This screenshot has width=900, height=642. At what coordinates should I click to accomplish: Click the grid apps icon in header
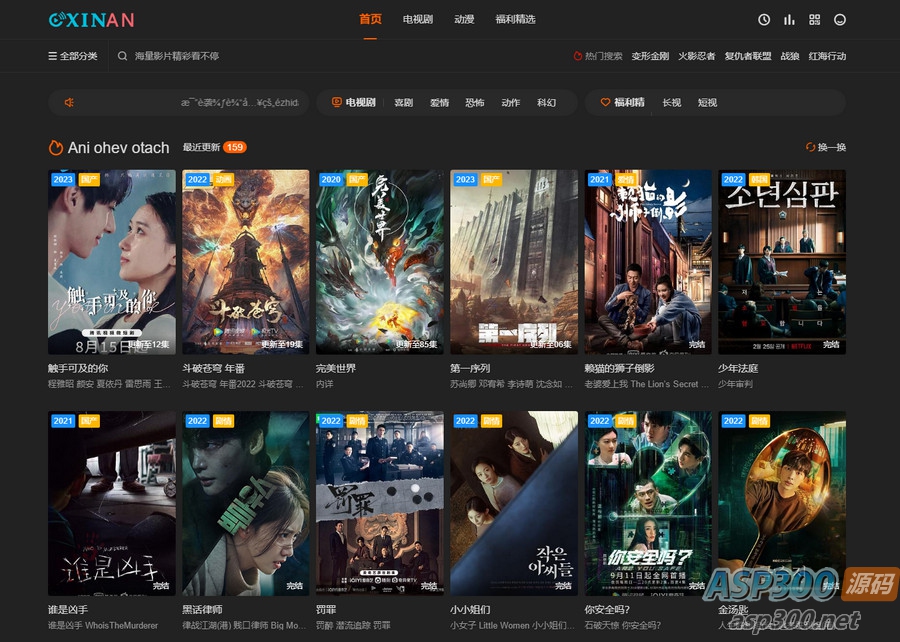(x=814, y=19)
